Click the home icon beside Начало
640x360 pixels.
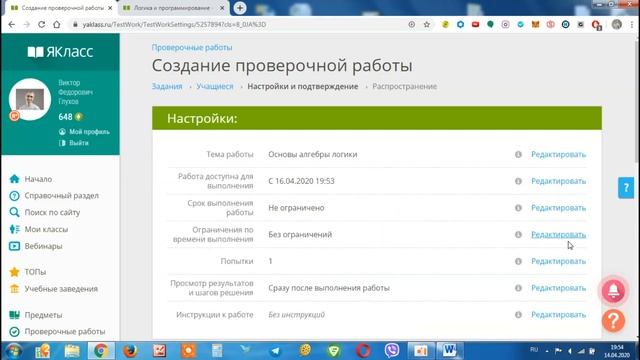(14, 179)
